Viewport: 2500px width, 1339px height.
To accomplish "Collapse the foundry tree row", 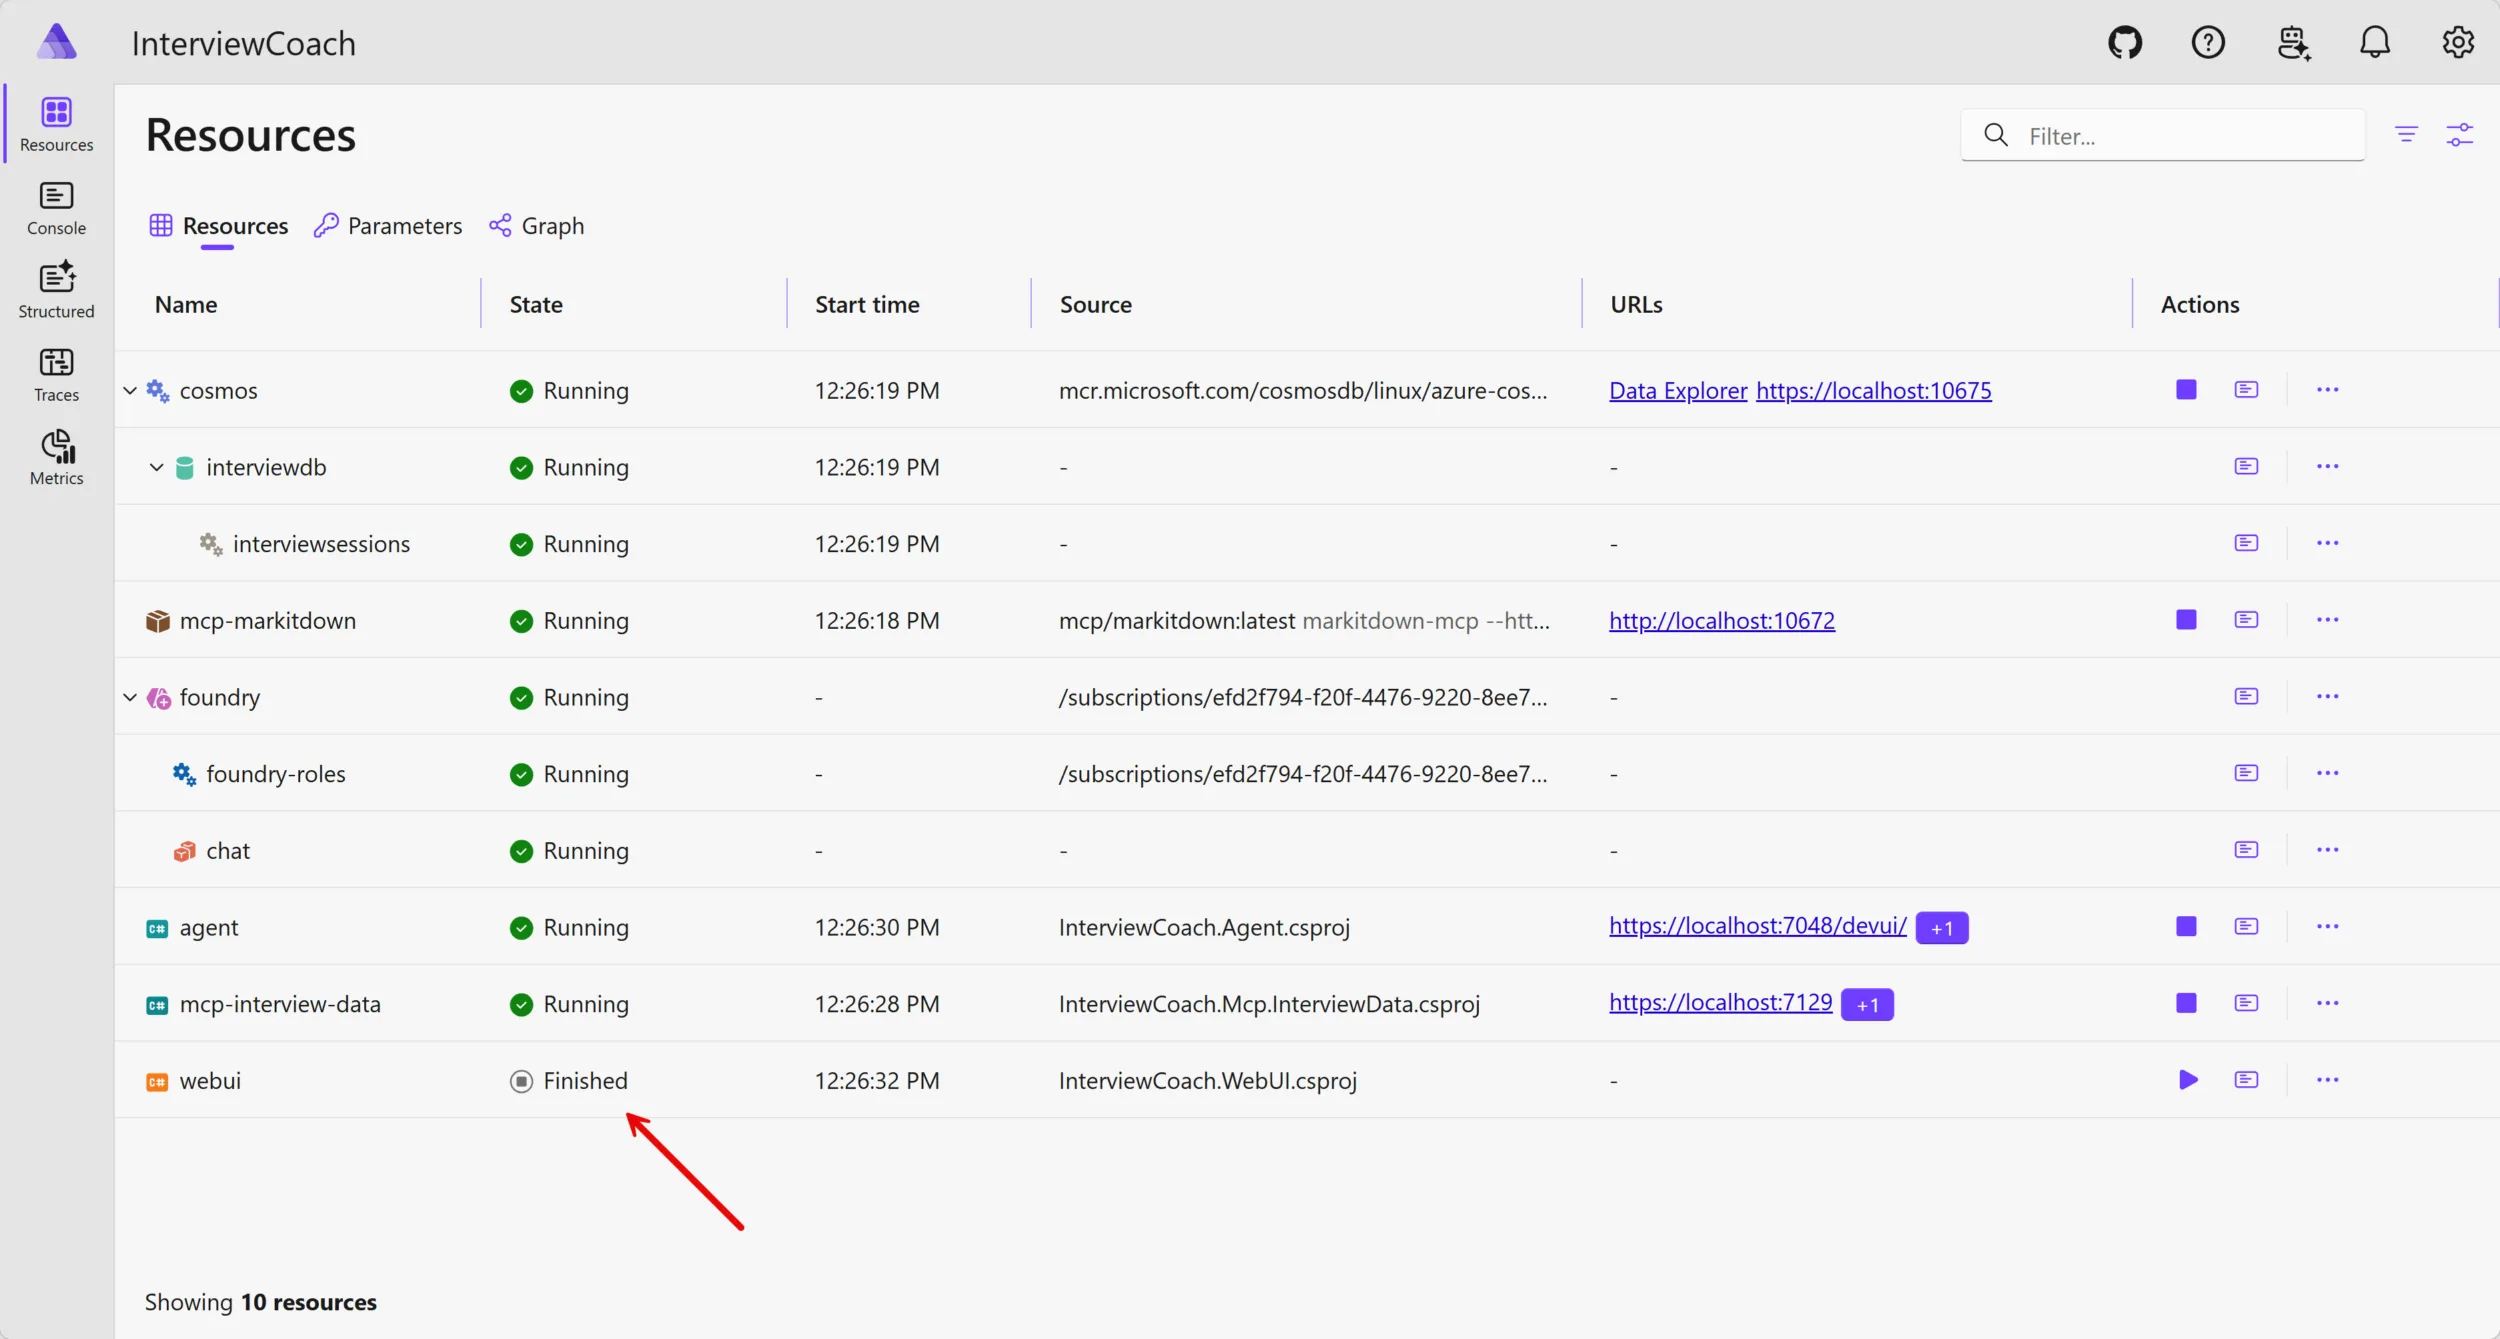I will (130, 697).
